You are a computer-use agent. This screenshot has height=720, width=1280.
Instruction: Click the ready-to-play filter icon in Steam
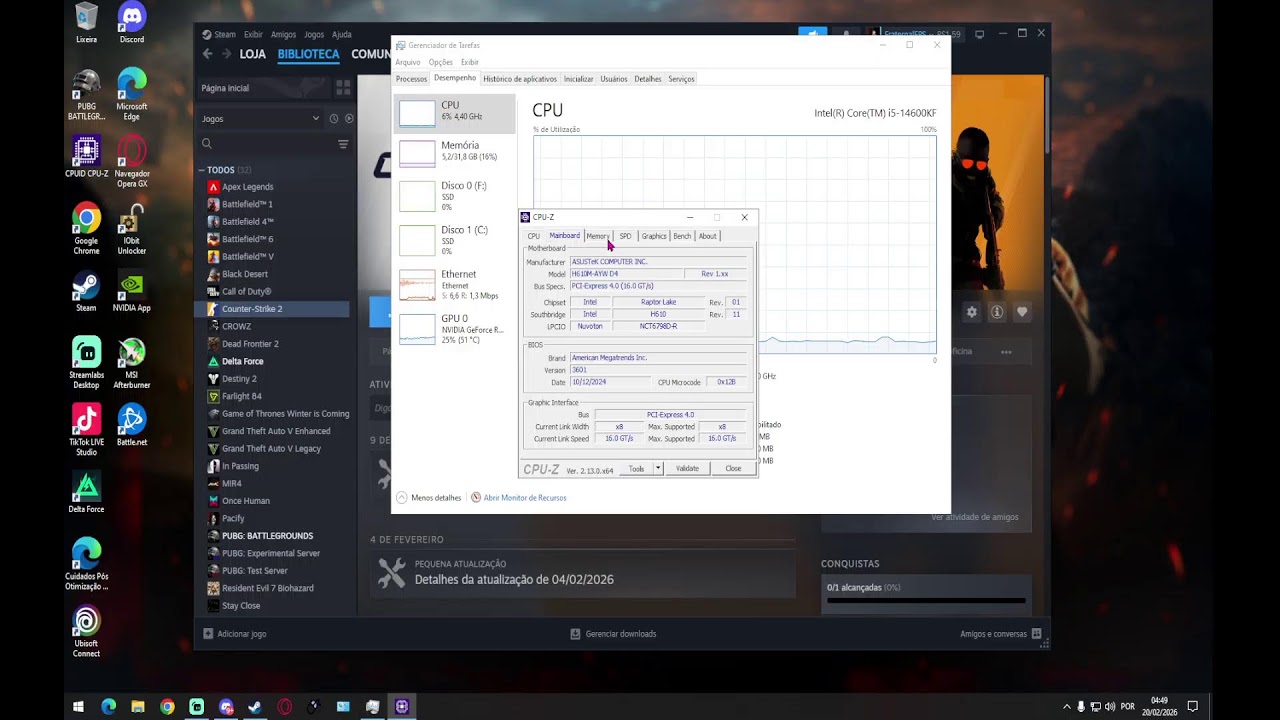point(349,118)
